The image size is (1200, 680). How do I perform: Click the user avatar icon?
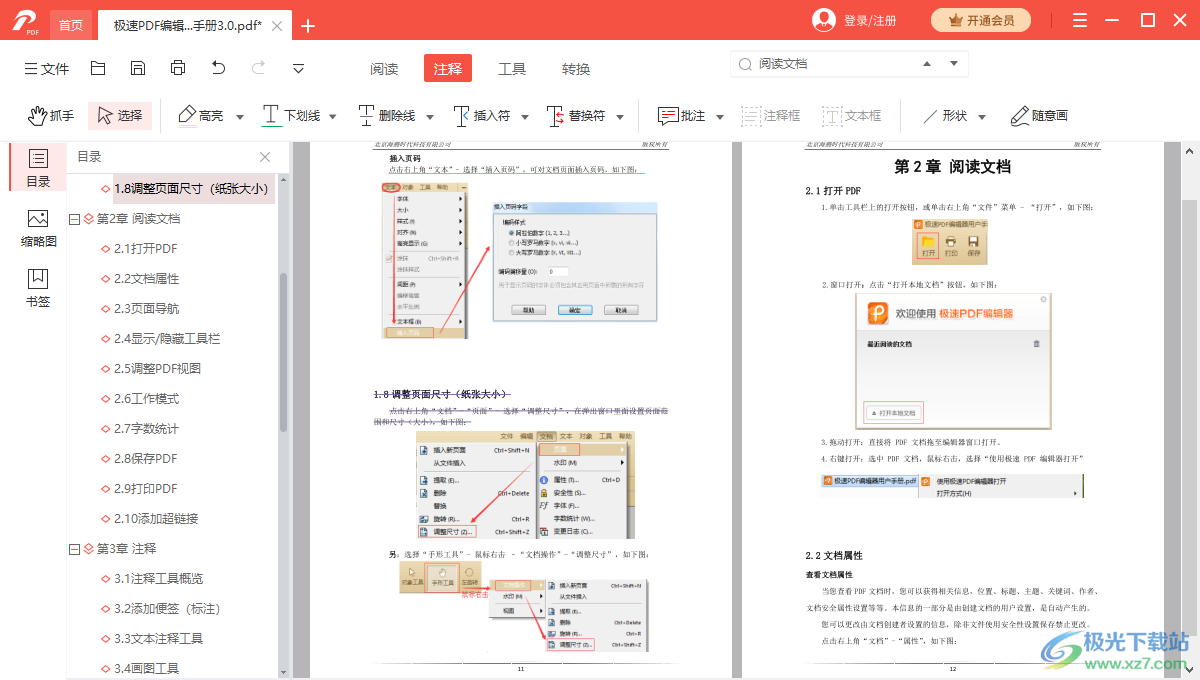pyautogui.click(x=824, y=20)
